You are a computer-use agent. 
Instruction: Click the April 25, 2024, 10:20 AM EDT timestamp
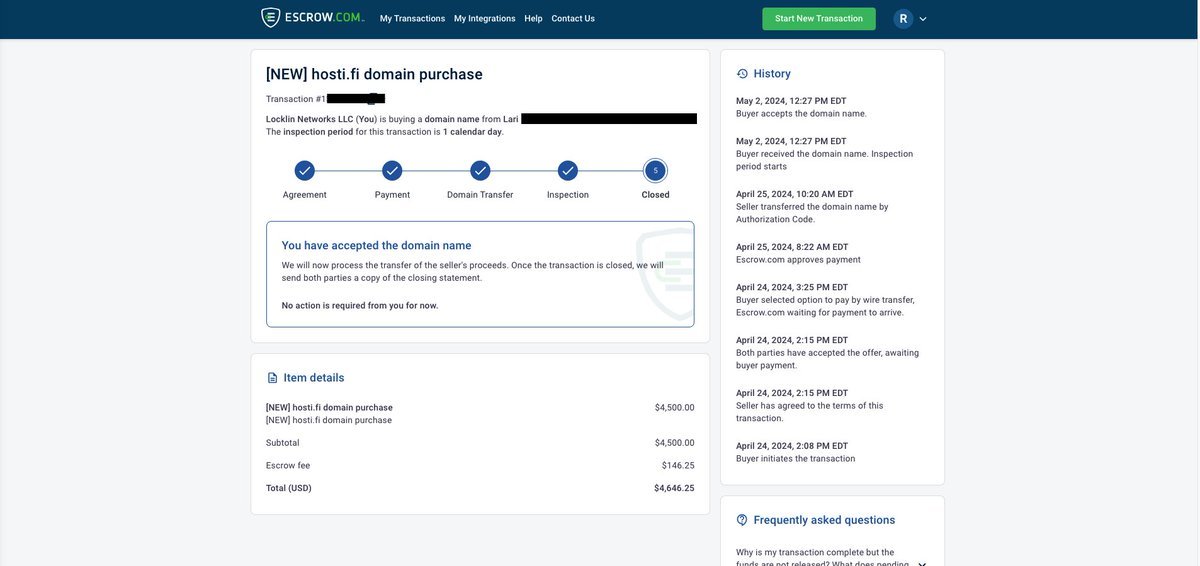coord(795,194)
